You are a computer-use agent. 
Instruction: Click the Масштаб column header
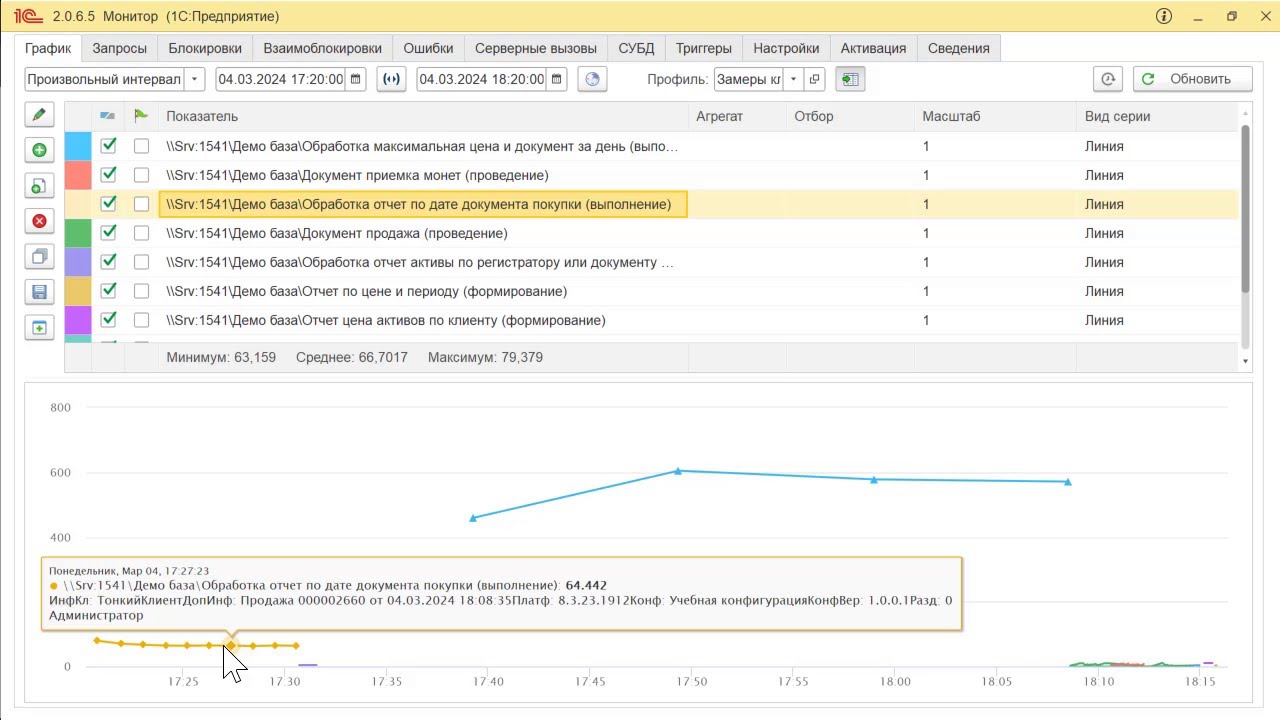996,116
